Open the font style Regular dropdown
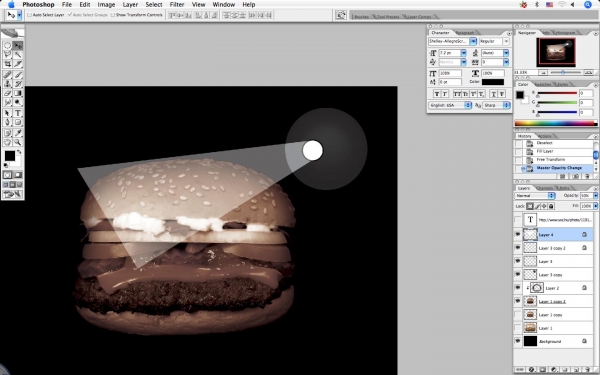Screen dimensions: 600x375 pos(506,41)
